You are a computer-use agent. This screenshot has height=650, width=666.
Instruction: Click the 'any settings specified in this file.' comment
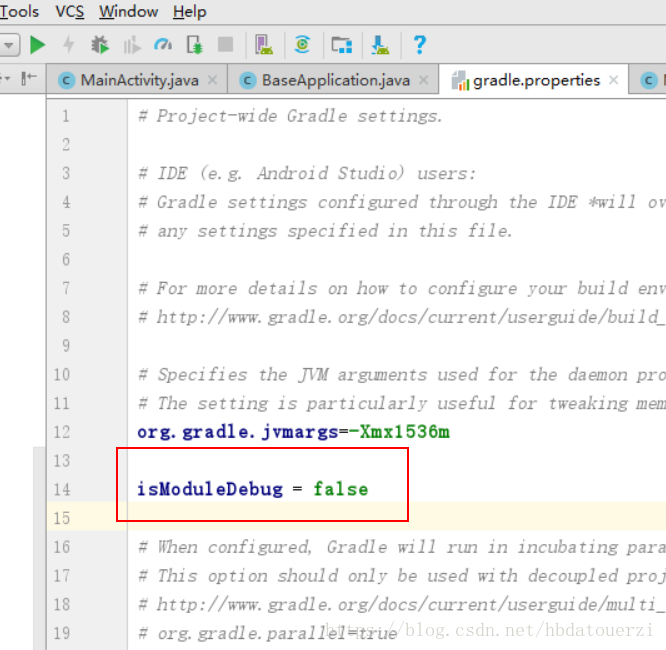click(325, 231)
